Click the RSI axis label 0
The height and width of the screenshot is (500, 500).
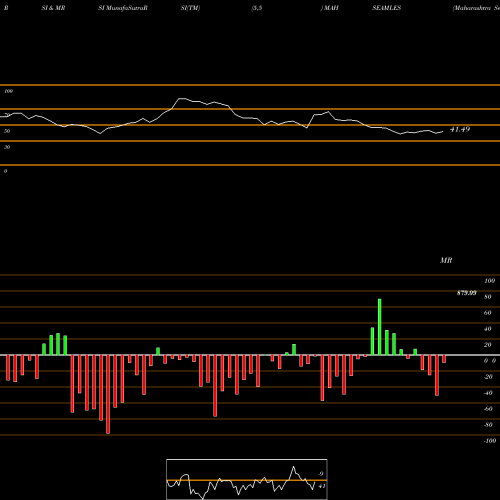[5, 171]
